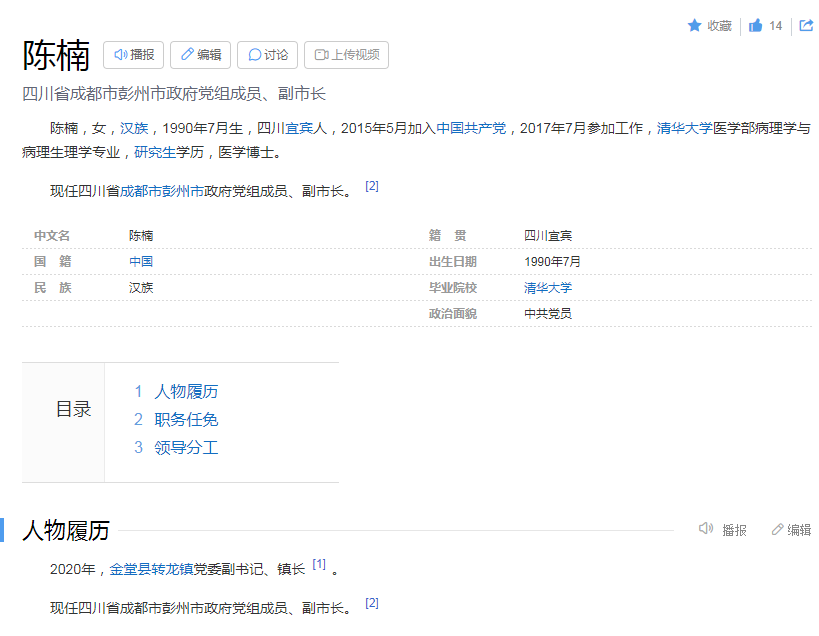Viewport: 819px width, 636px height.
Task: Jump to 1 人物履历 in the contents
Action: click(x=176, y=392)
